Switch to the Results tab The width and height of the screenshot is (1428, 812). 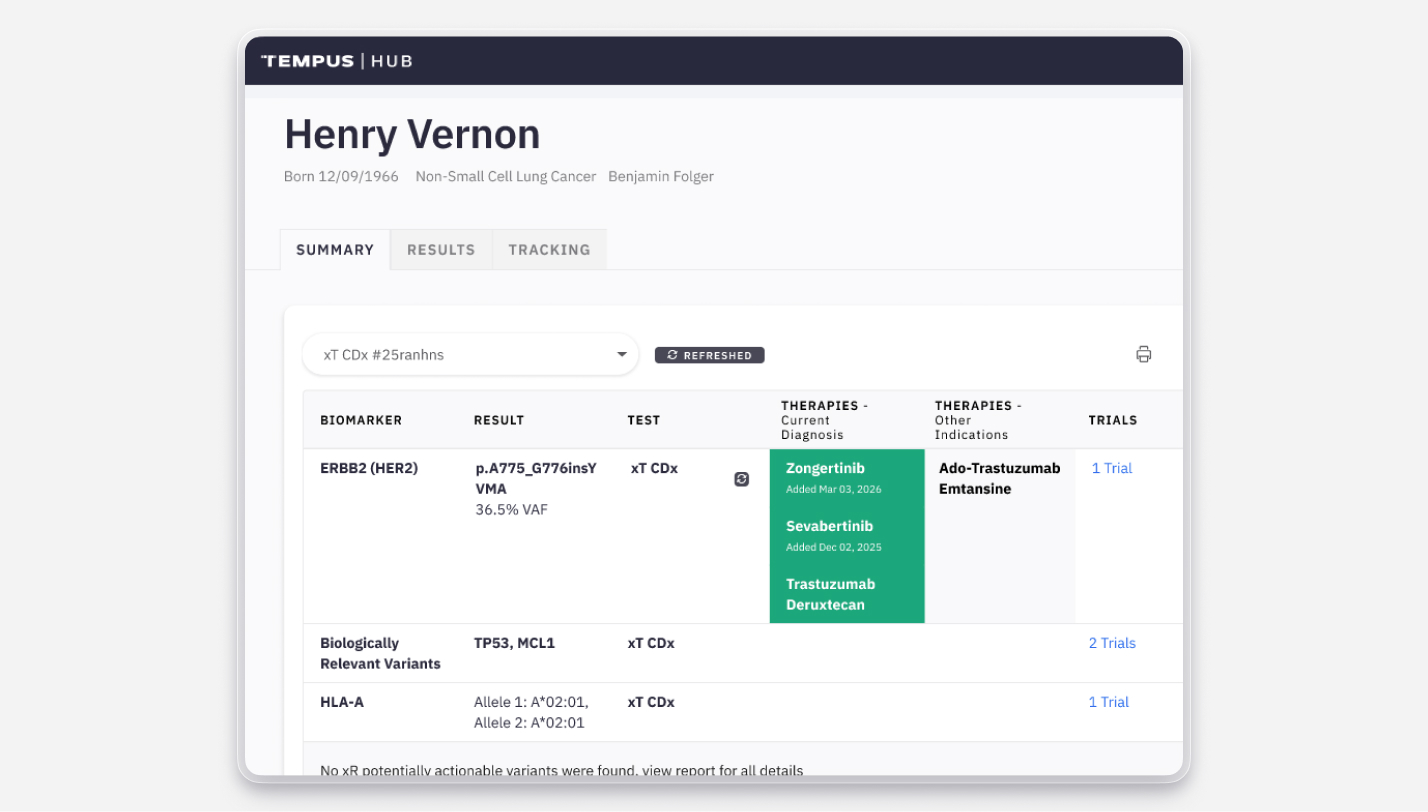(x=441, y=250)
